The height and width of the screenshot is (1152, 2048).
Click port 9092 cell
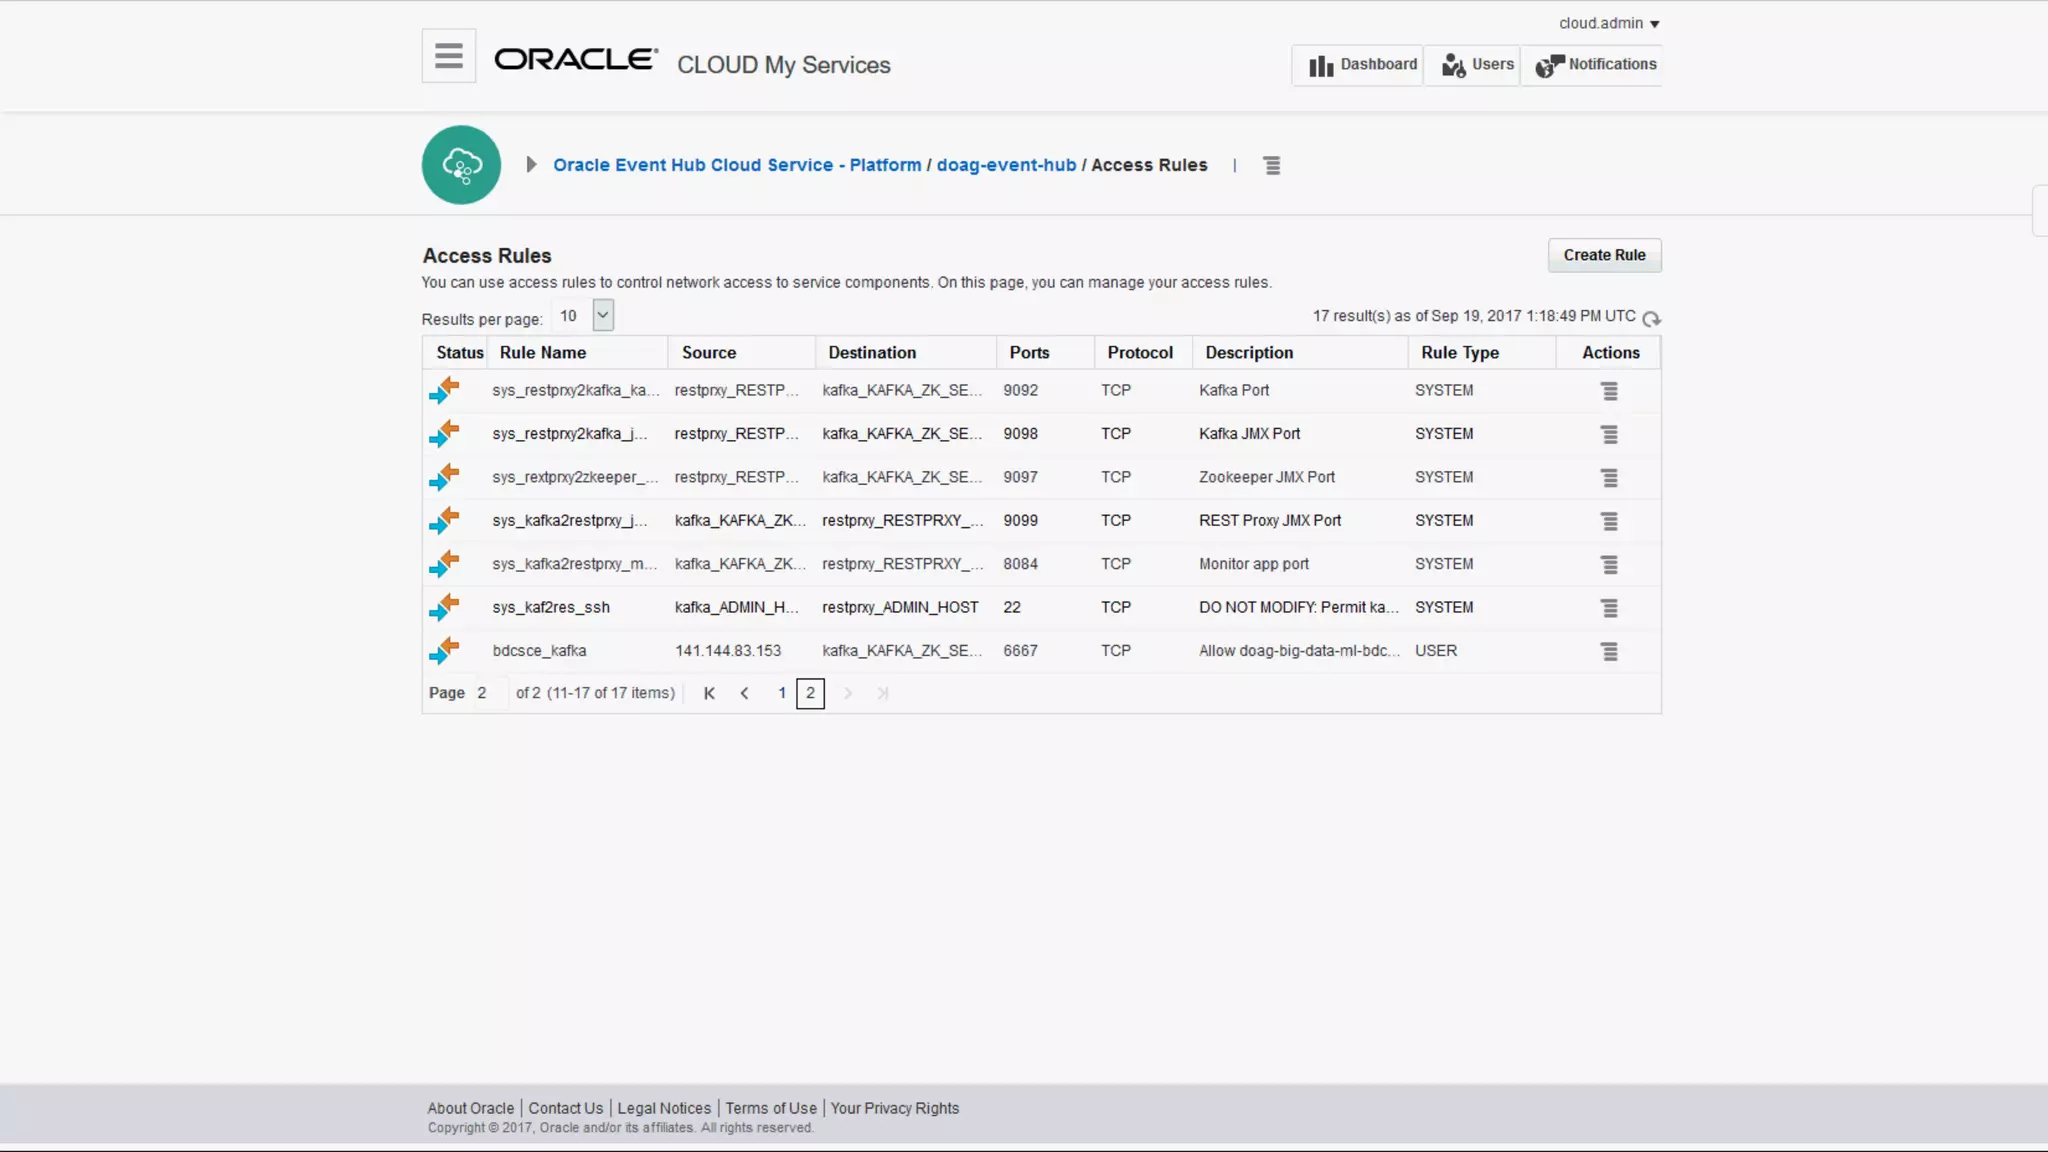coord(1020,391)
